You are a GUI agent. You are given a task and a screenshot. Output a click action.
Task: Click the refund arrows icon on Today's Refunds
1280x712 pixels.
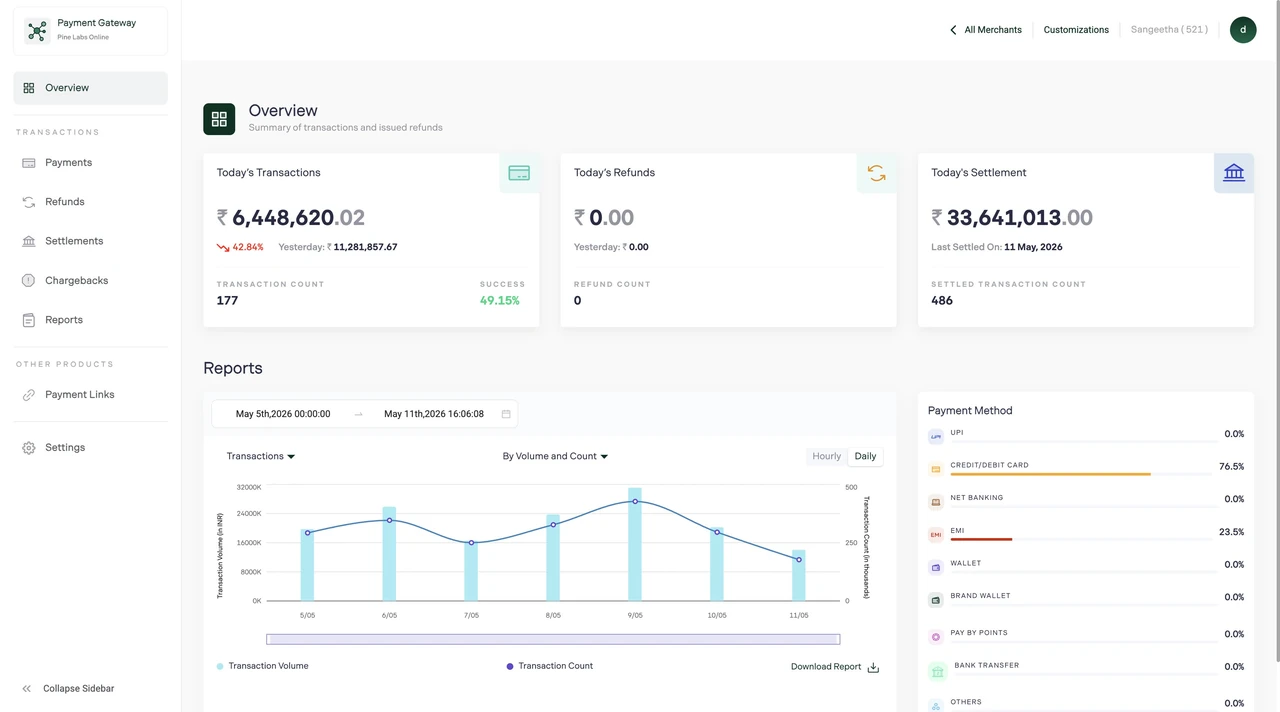(876, 173)
